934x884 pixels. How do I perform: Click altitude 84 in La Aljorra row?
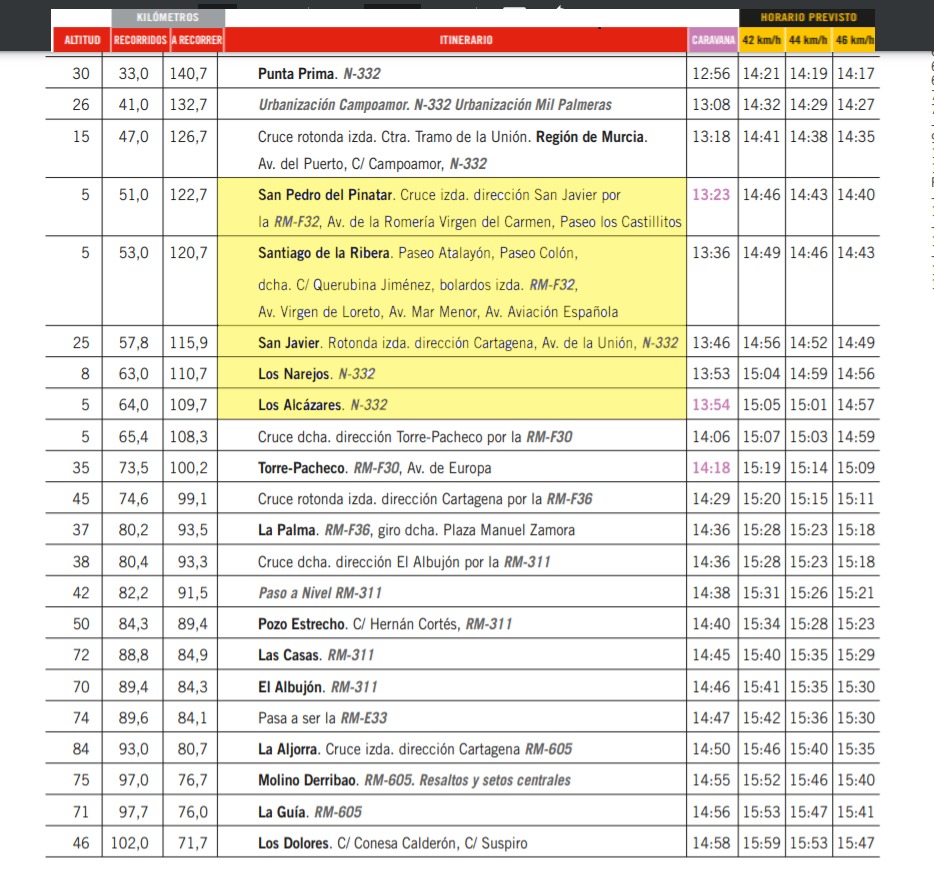pyautogui.click(x=81, y=749)
